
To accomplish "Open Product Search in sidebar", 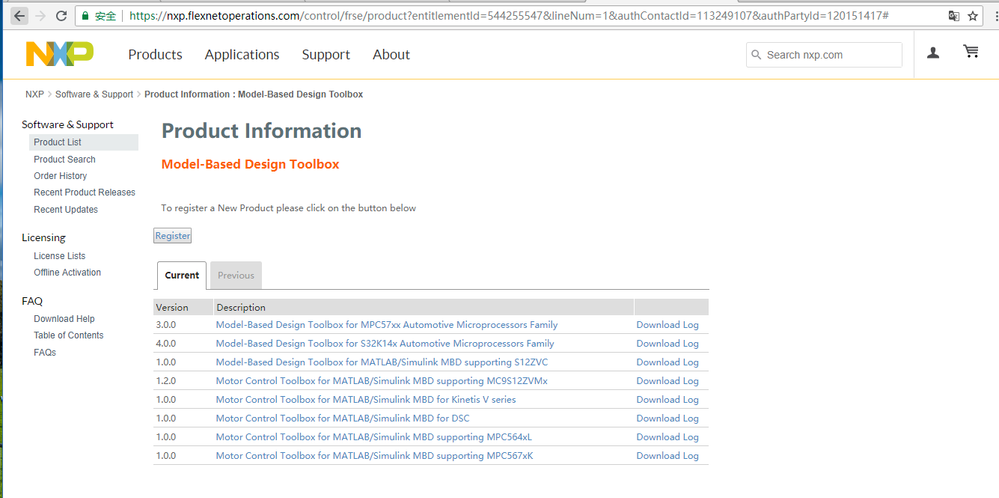I will [64, 159].
